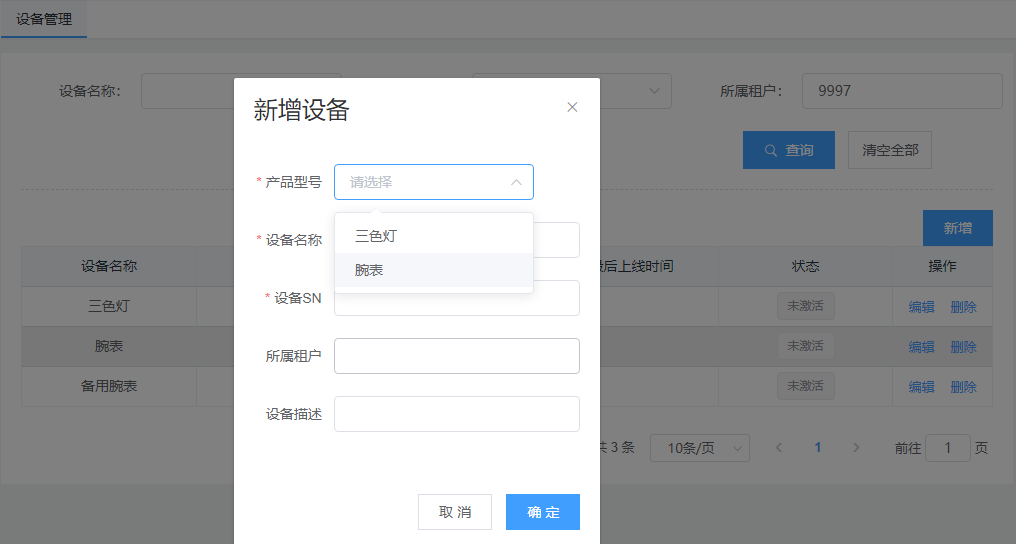Viewport: 1016px width, 544px height.
Task: Edit the 三色灯 device row
Action: [x=921, y=307]
